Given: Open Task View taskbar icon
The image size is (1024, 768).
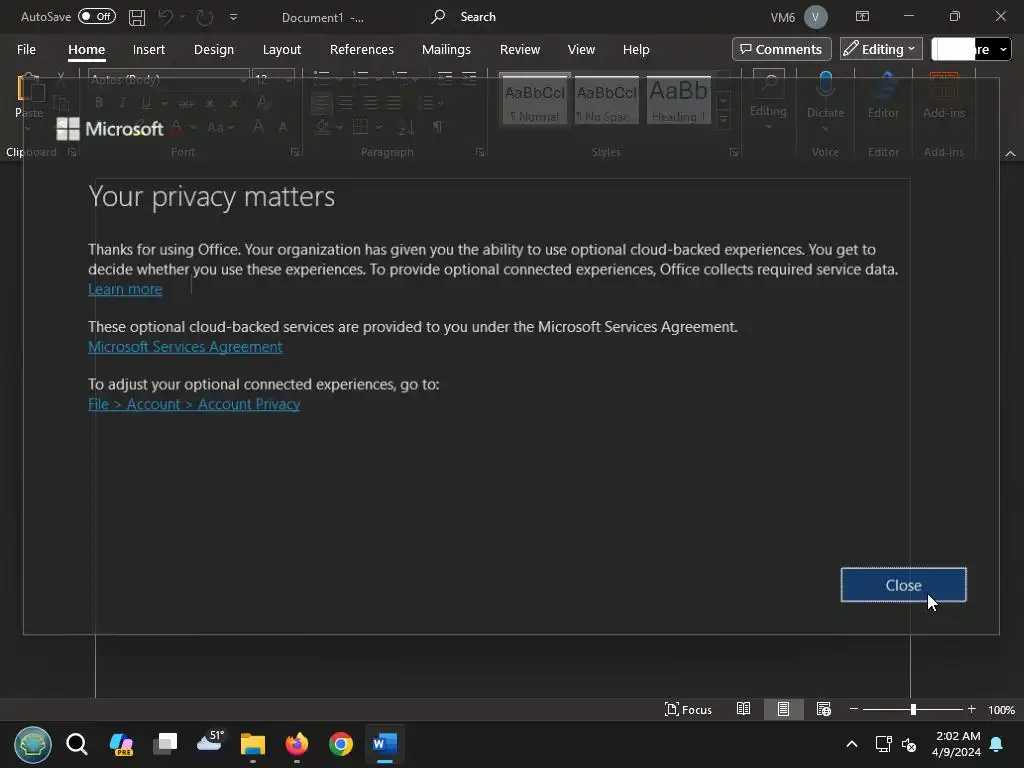Looking at the screenshot, I should coord(165,744).
